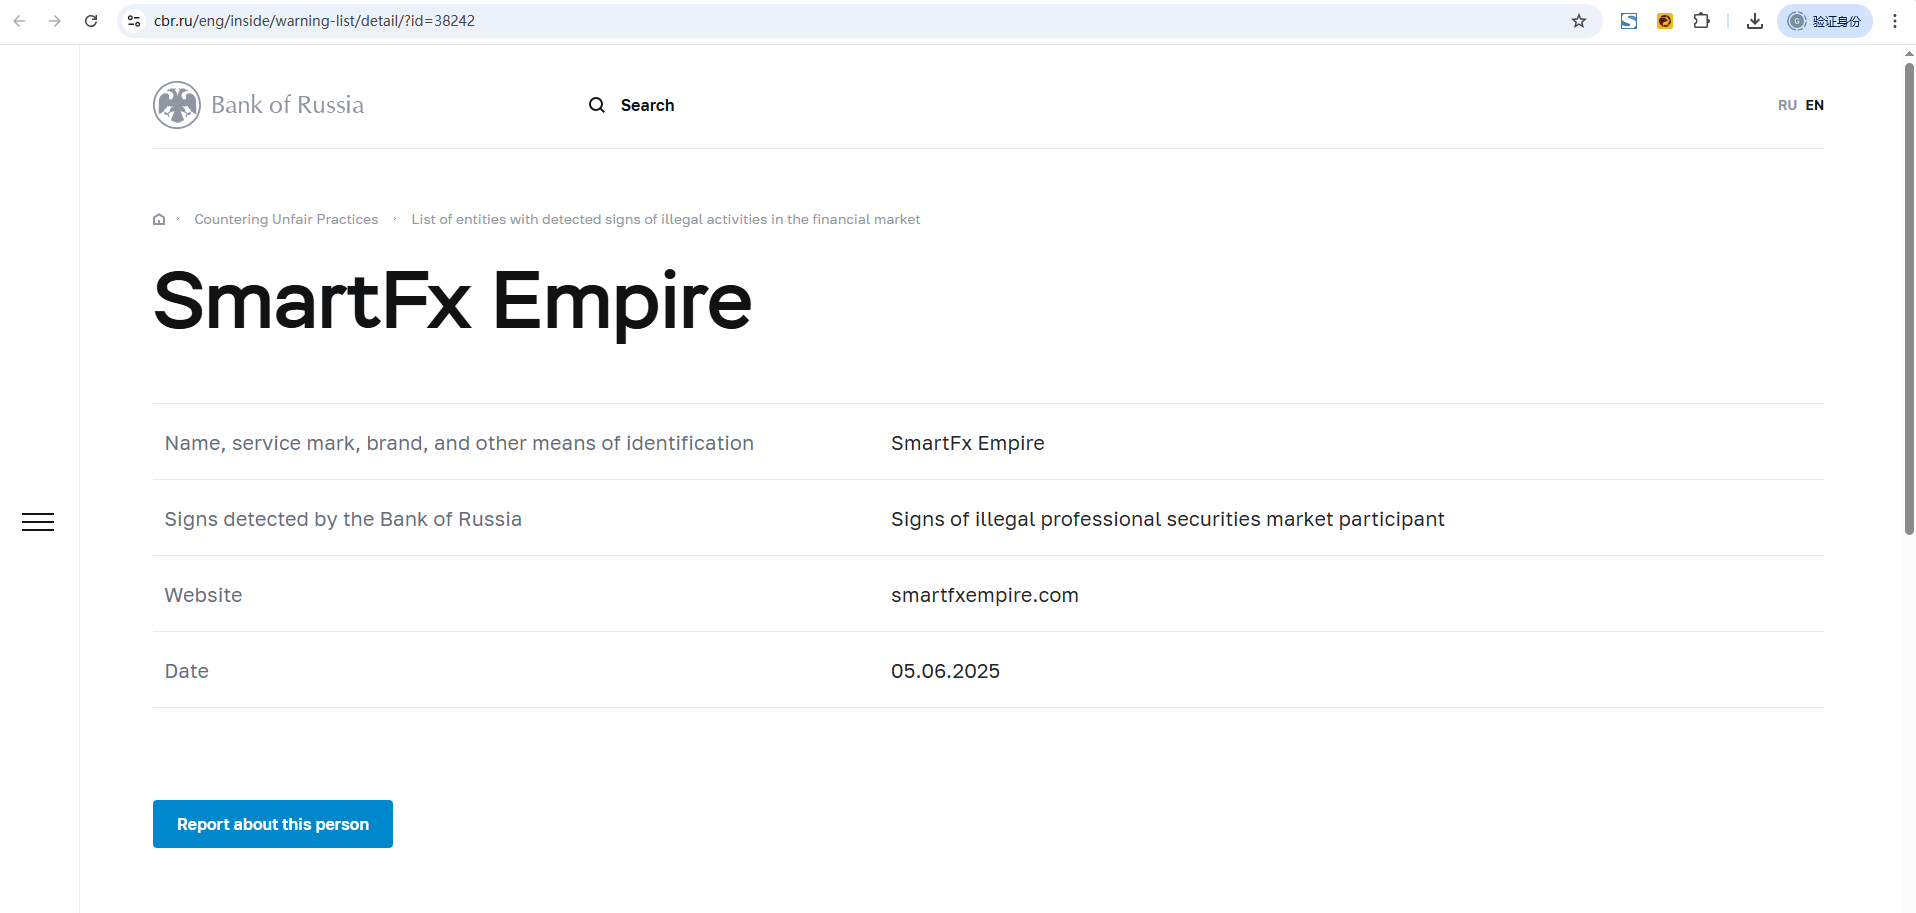Open the hamburger side menu
The image size is (1916, 913).
[x=38, y=522]
